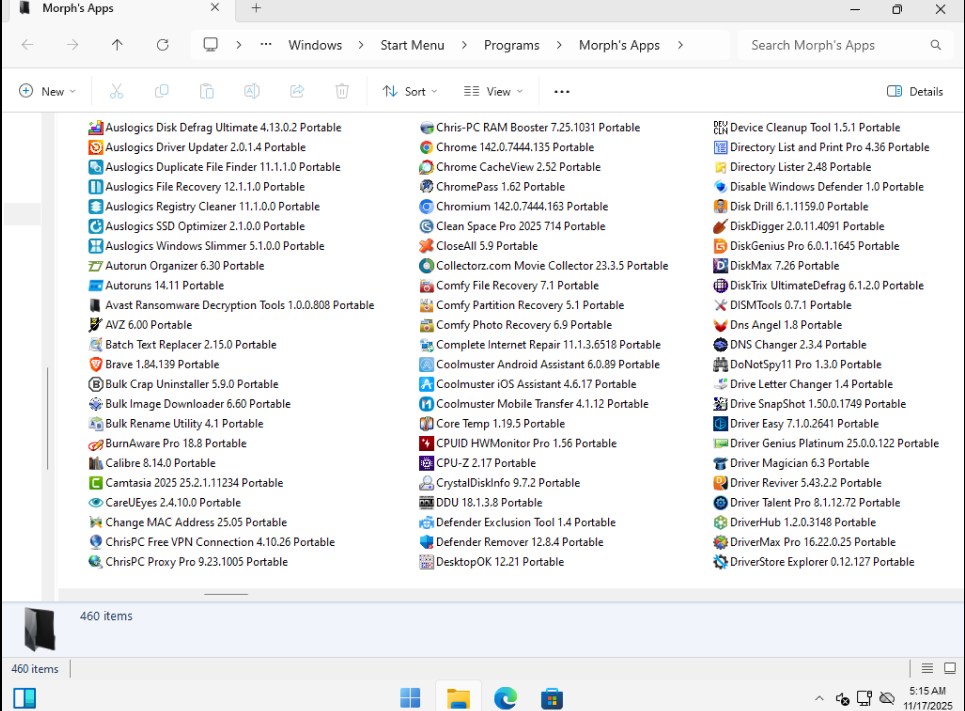Open Microsoft Edge from the taskbar
965x711 pixels.
[505, 698]
